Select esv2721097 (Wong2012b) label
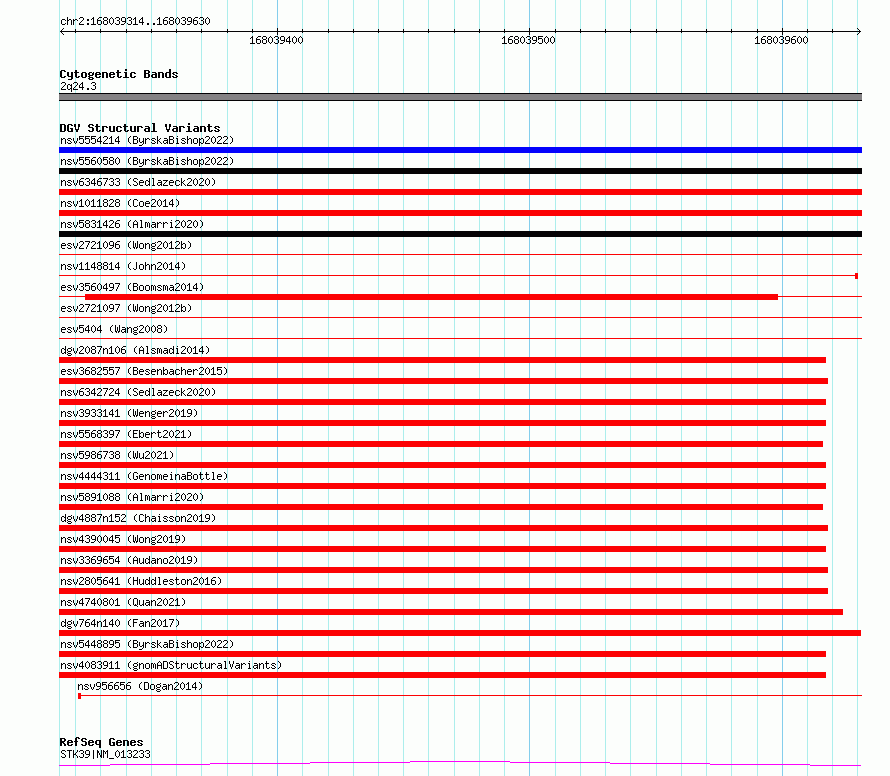 pos(126,308)
